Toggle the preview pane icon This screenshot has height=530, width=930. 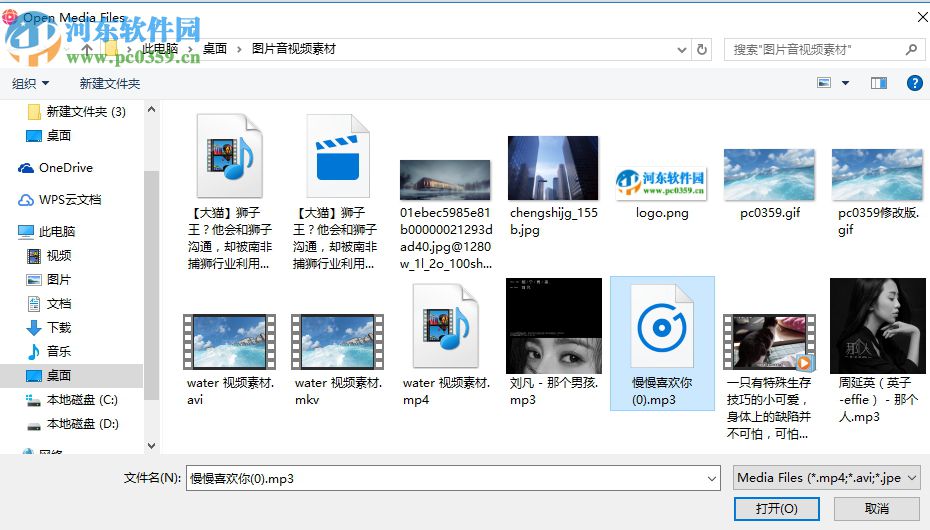pos(878,83)
